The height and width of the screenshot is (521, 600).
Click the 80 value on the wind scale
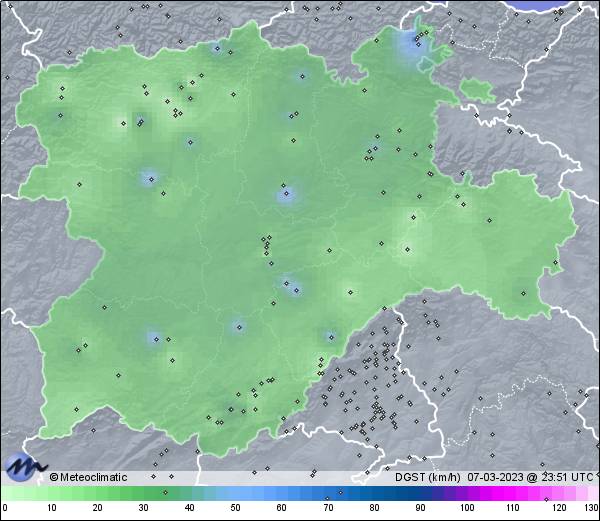(x=374, y=508)
